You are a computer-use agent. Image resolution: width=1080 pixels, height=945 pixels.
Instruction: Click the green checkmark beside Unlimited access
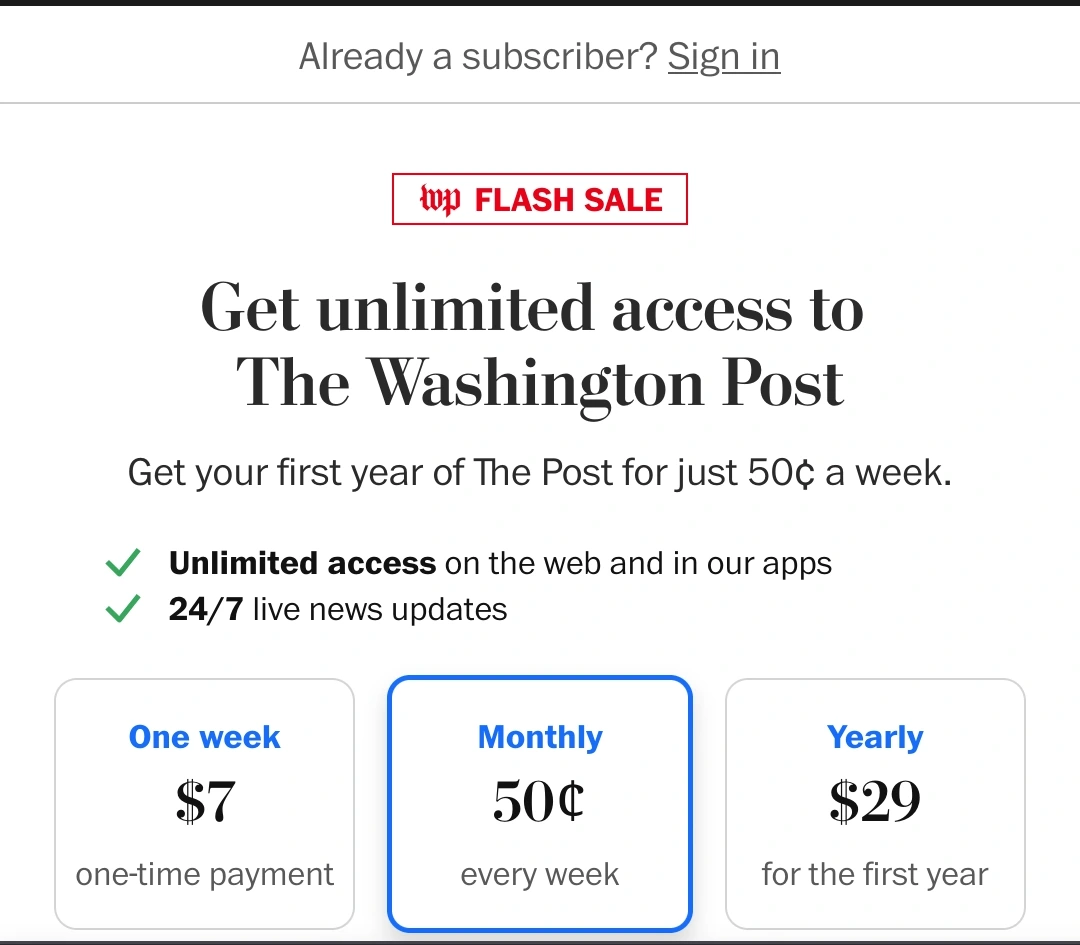122,563
